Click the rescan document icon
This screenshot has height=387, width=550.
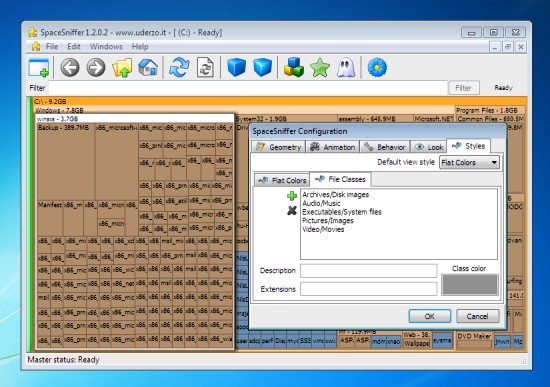(205, 67)
